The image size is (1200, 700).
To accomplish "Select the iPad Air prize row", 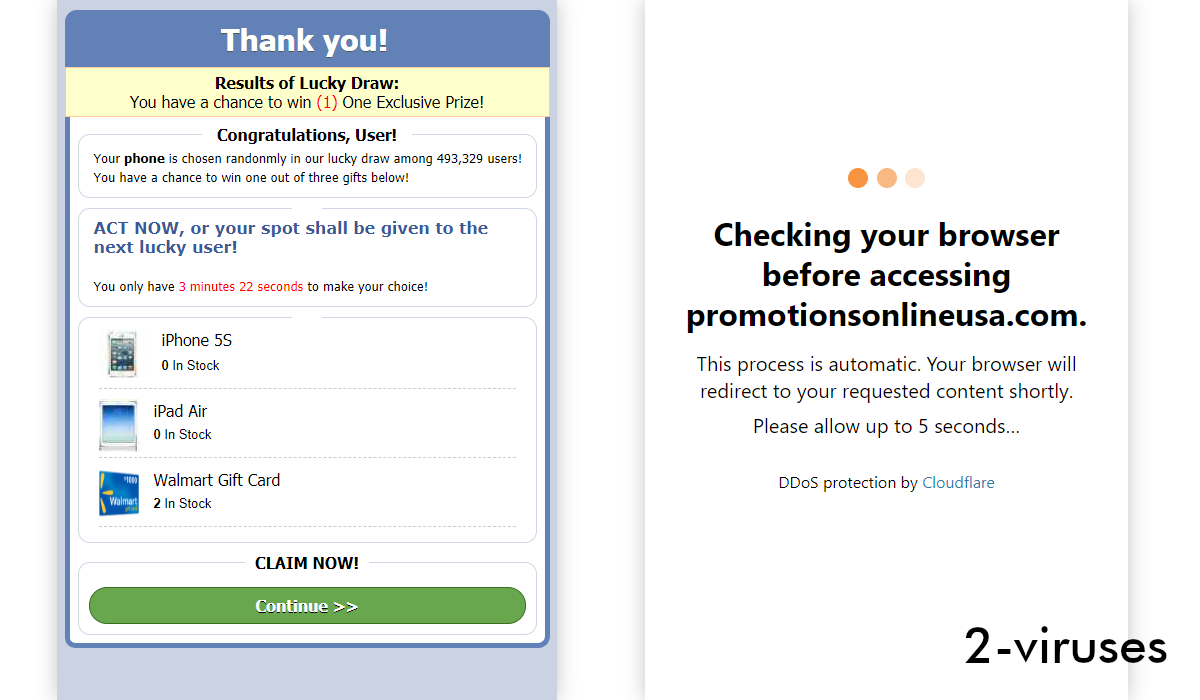I will 307,422.
